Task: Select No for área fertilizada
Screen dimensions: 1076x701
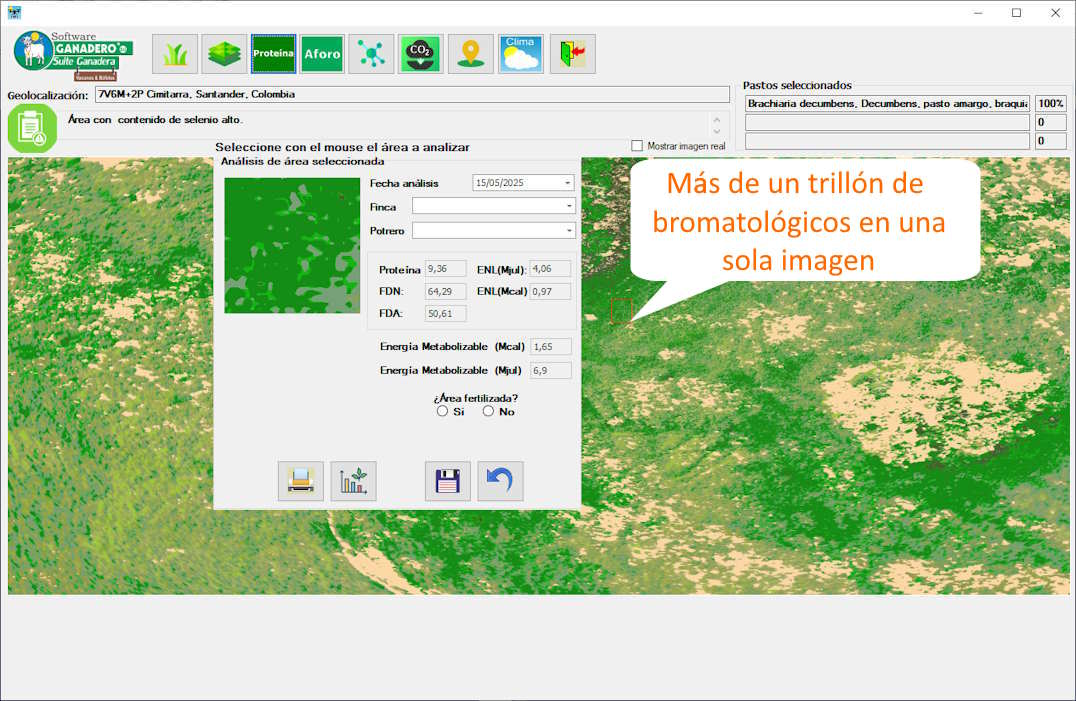Action: (x=488, y=412)
